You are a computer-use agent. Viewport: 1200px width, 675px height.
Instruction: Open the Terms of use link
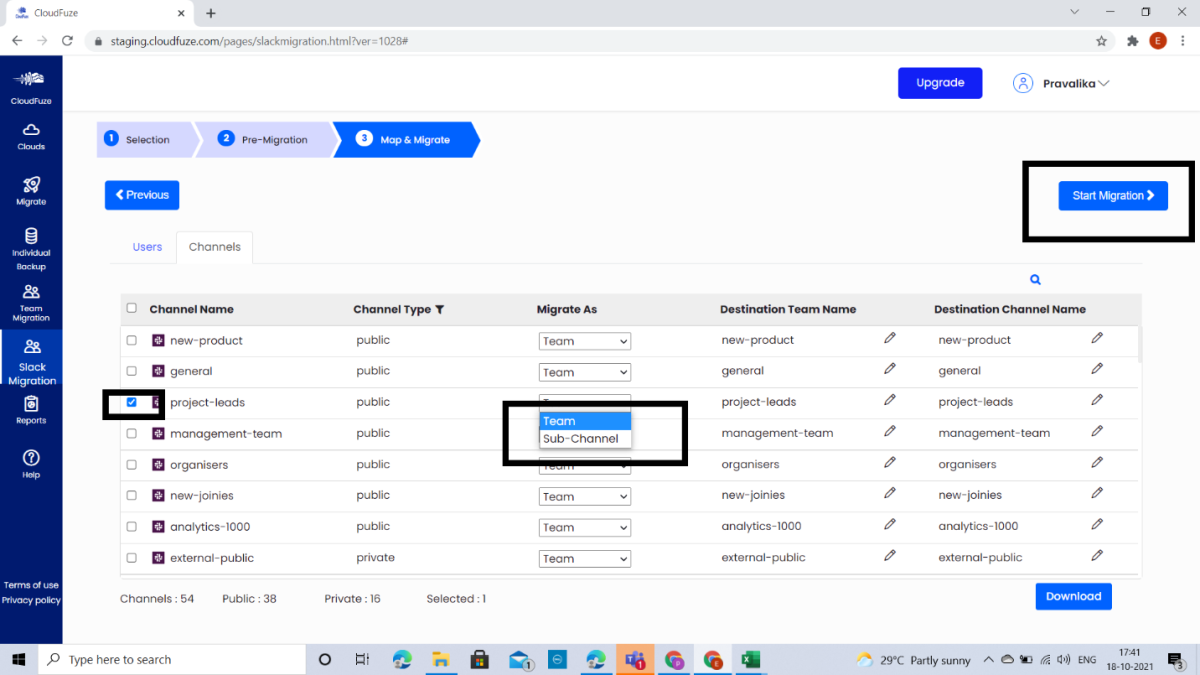(x=31, y=585)
